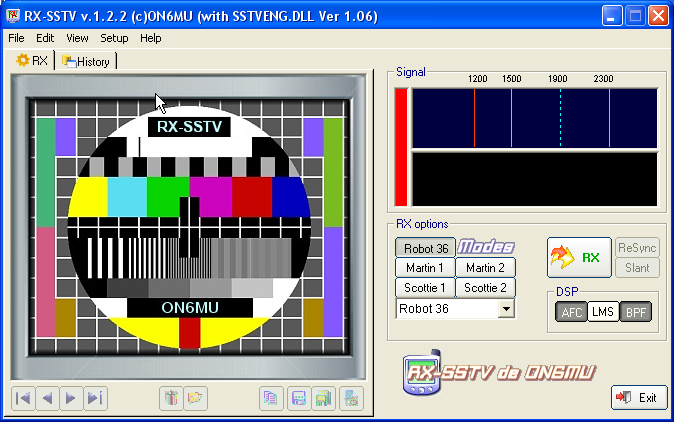Click the Slant button
The image size is (674, 422).
[637, 268]
